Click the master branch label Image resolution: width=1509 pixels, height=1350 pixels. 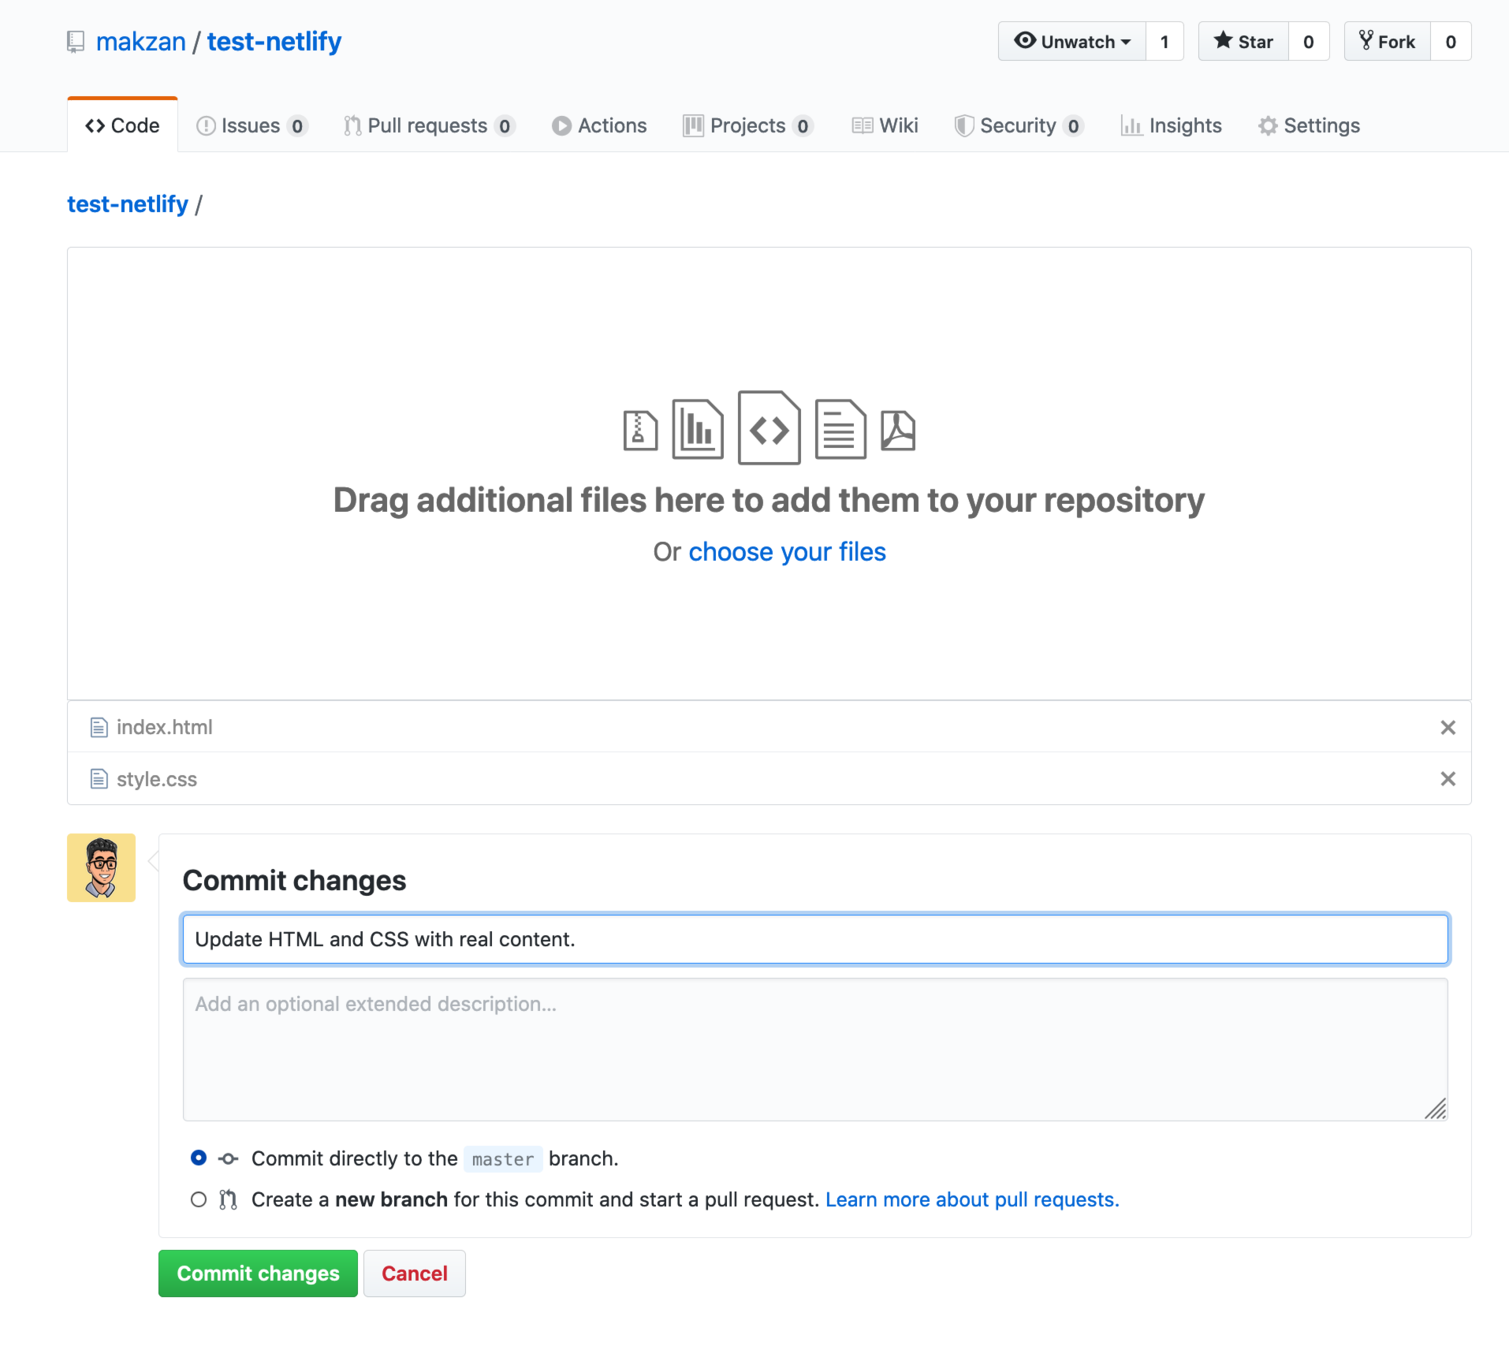[x=503, y=1159]
